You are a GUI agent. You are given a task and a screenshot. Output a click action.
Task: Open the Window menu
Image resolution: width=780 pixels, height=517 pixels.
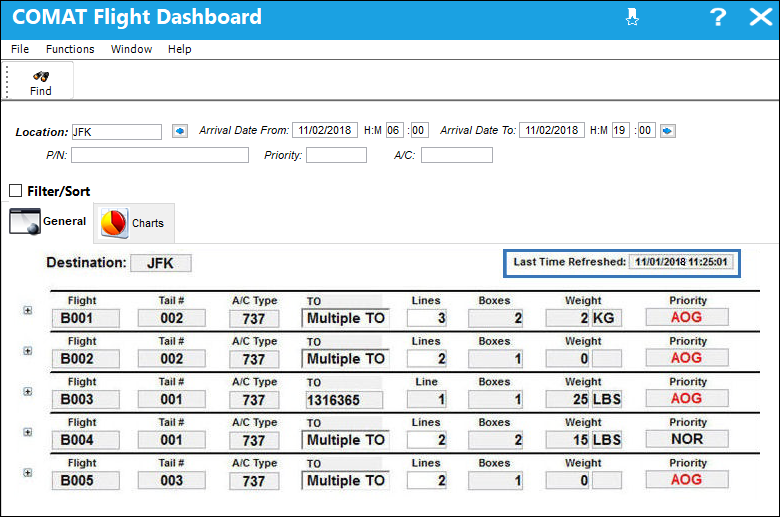(x=131, y=49)
